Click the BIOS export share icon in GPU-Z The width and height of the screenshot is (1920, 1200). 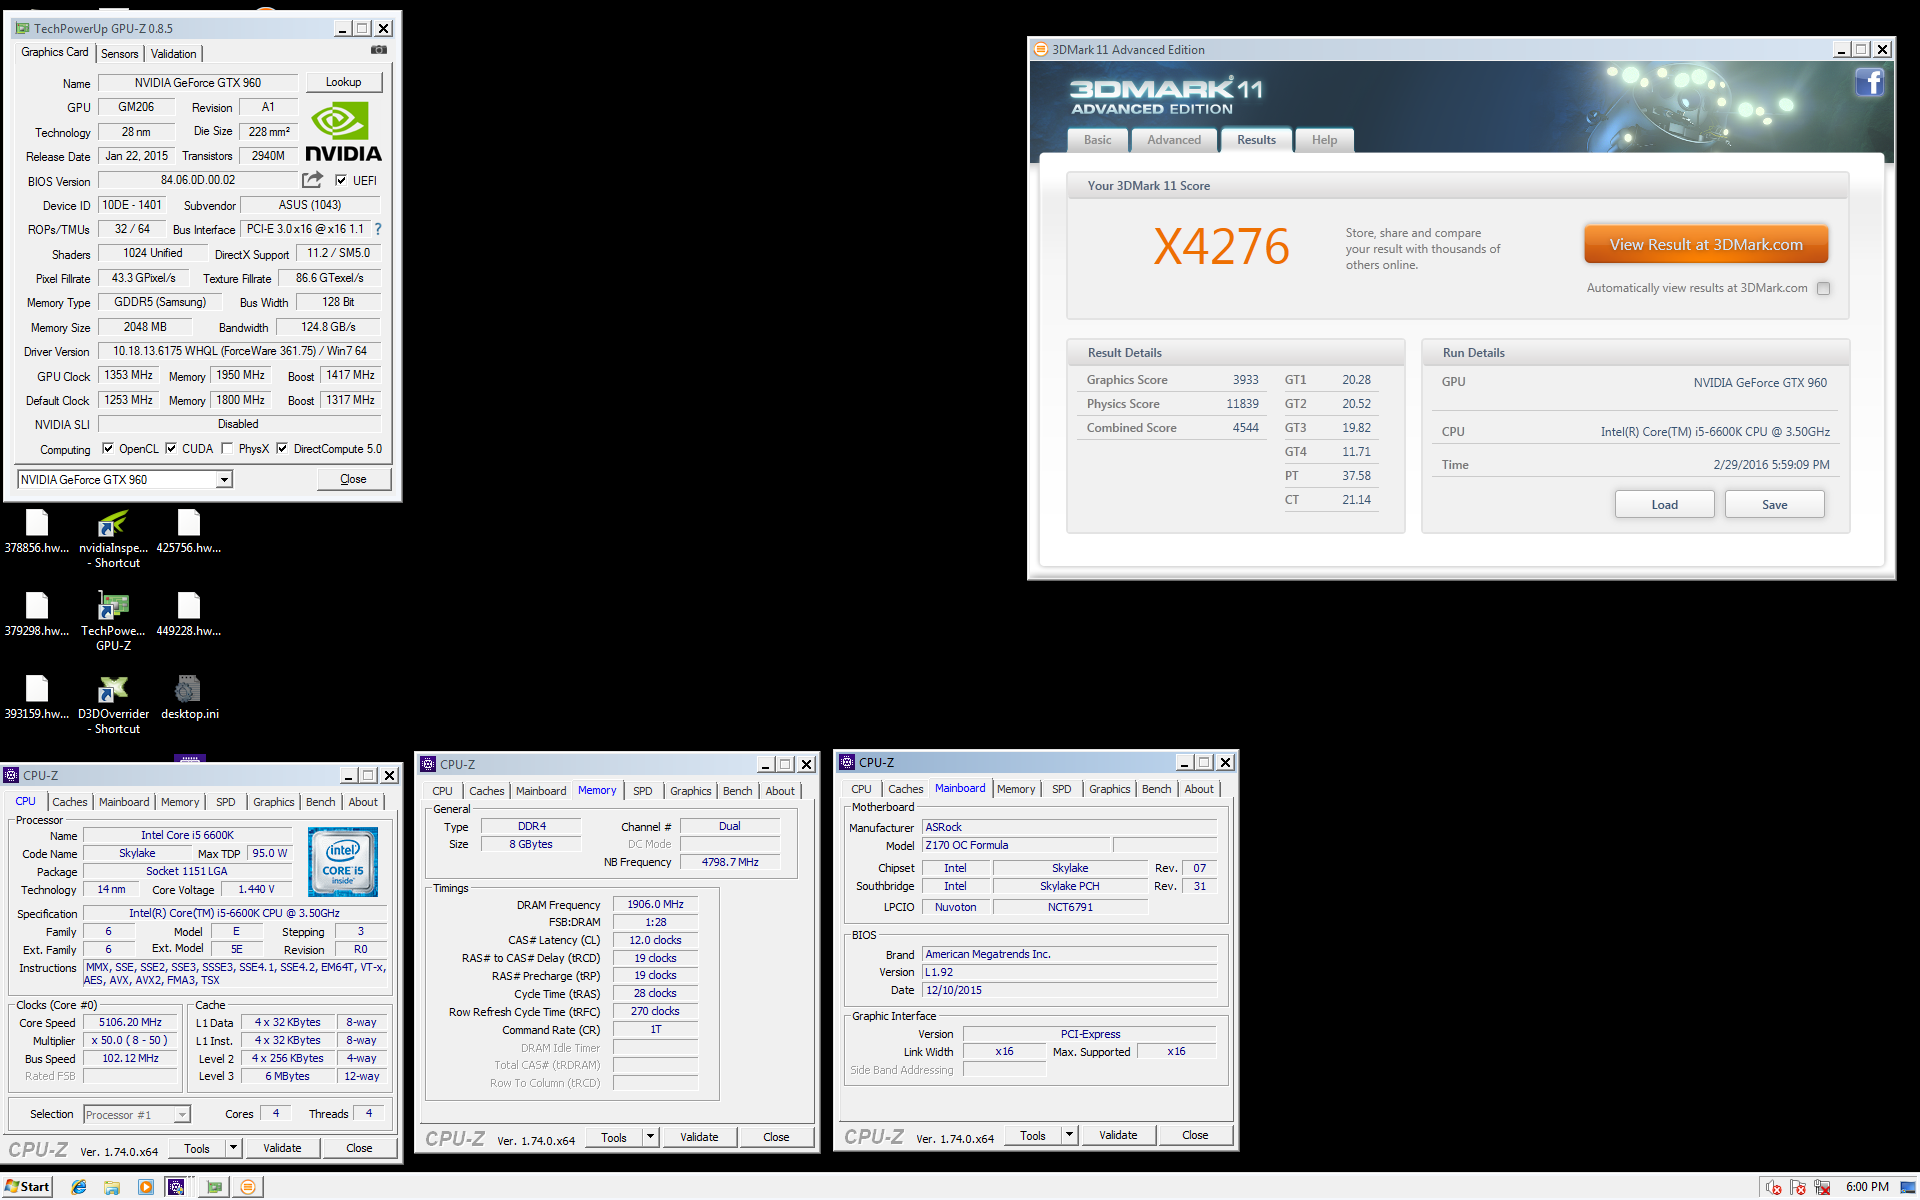(x=313, y=180)
